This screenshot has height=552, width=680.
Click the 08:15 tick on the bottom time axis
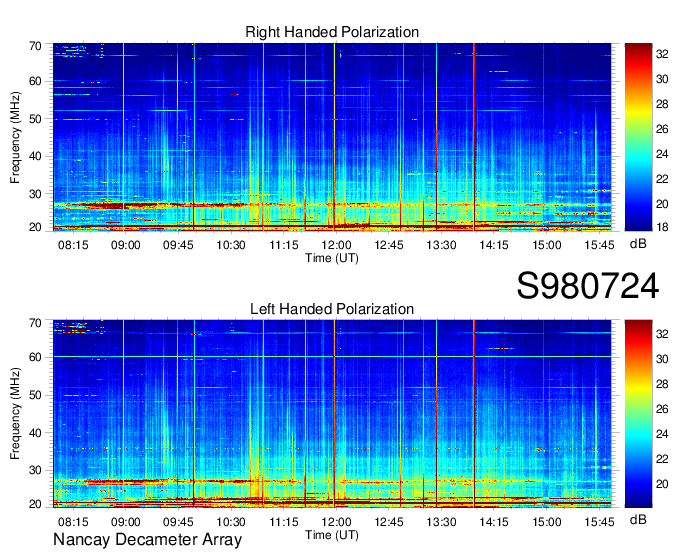[x=73, y=522]
